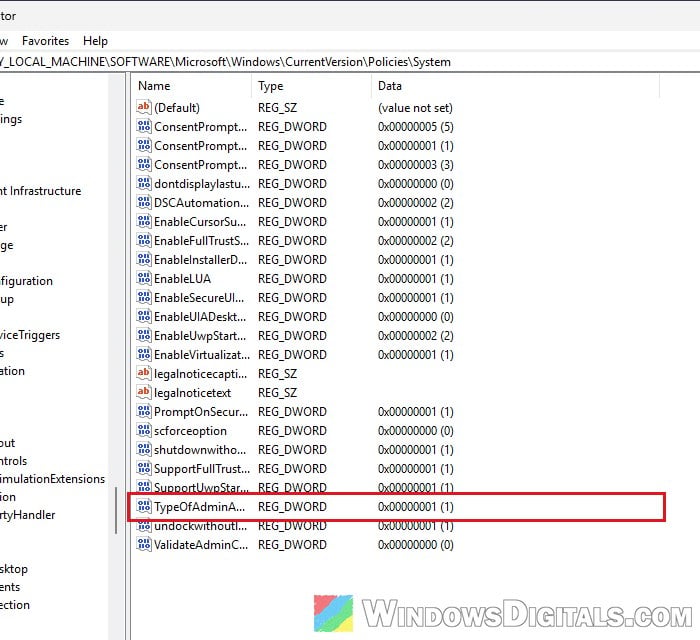The height and width of the screenshot is (640, 700).
Task: Click the DWORD icon beside EnableVirtualizat...
Action: tap(144, 354)
